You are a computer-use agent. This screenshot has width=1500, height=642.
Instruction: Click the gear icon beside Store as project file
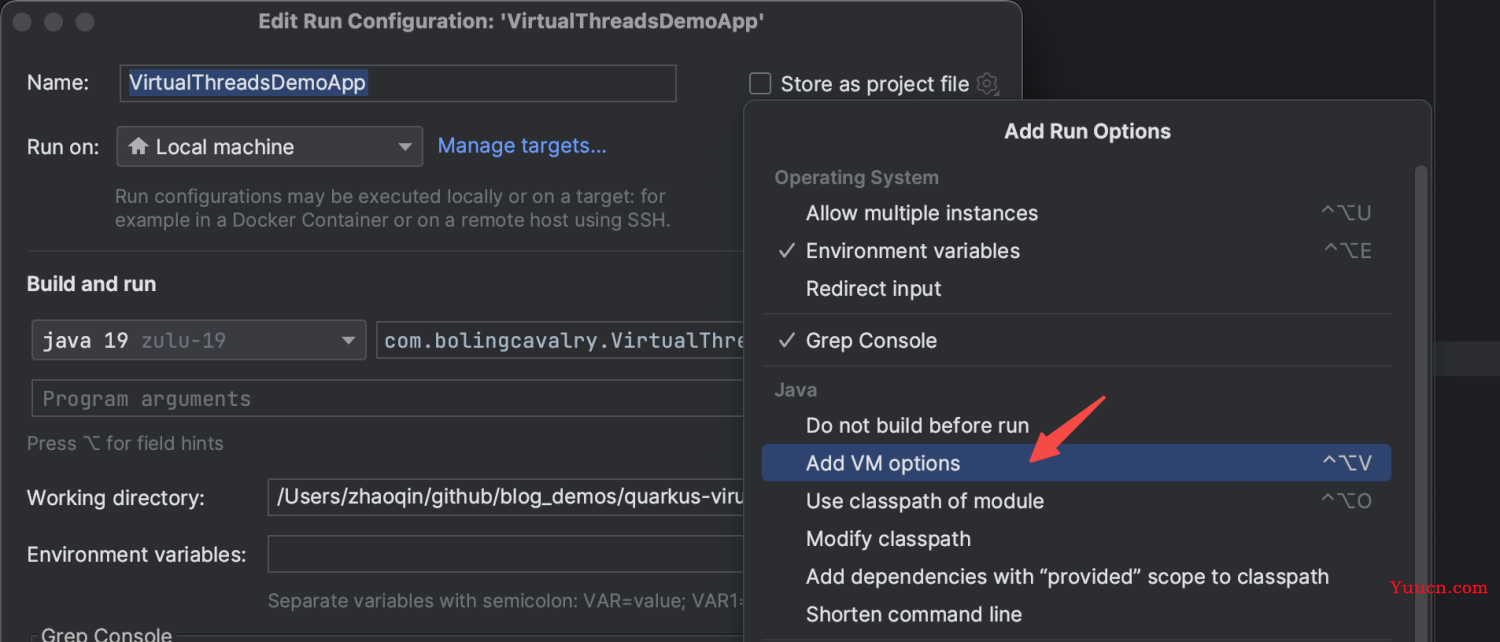point(987,84)
